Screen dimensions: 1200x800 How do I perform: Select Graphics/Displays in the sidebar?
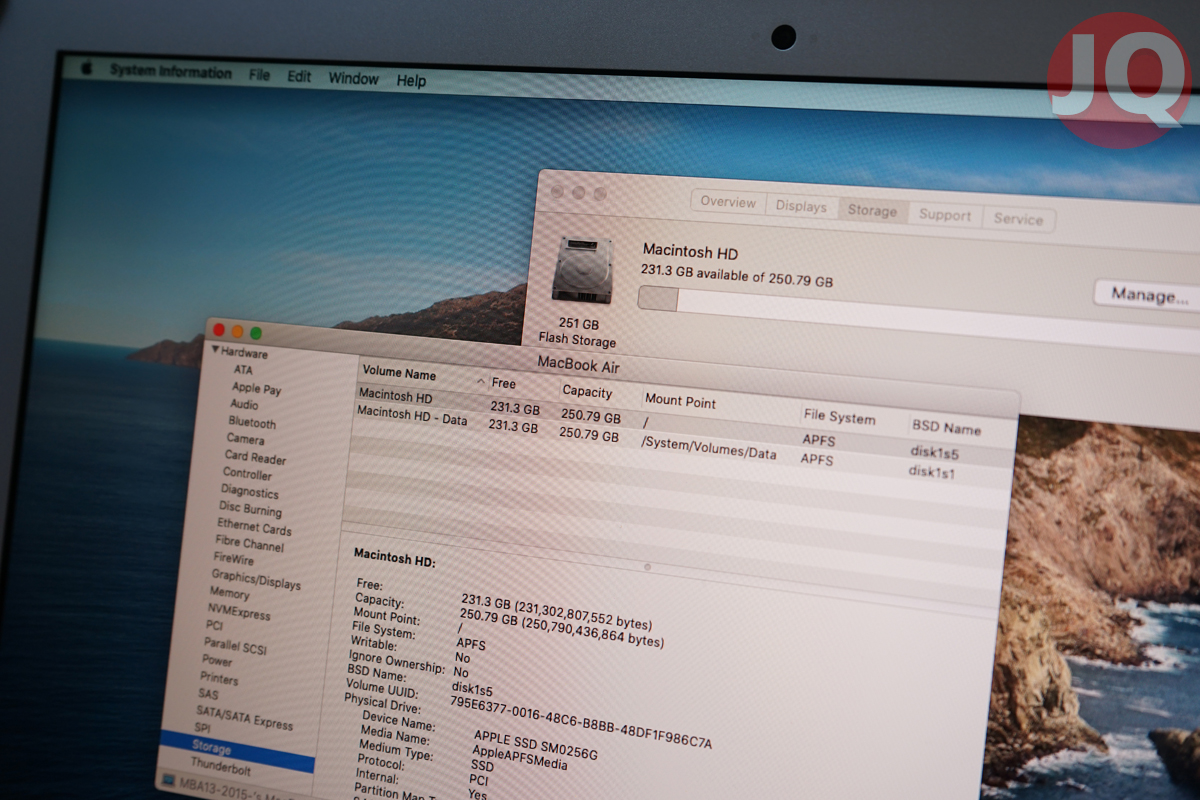pos(256,580)
